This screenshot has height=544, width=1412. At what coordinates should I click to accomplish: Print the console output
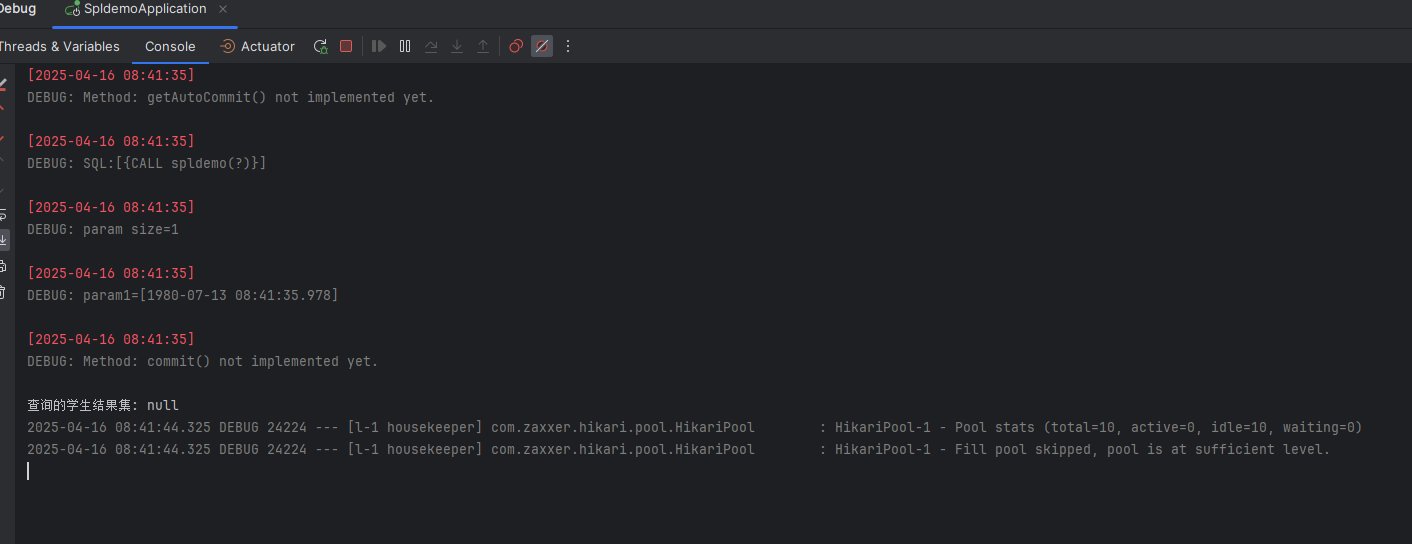[x=3, y=266]
